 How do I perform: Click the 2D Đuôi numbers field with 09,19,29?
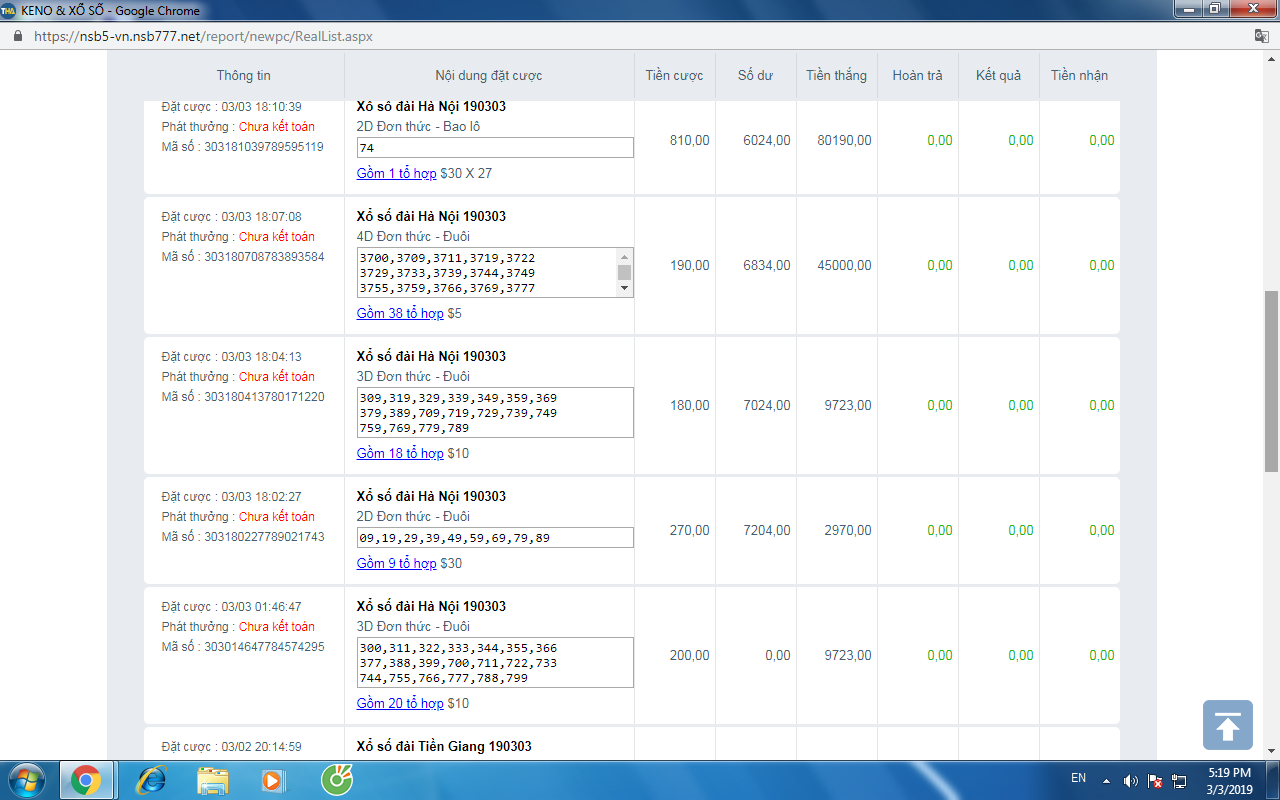tap(494, 538)
